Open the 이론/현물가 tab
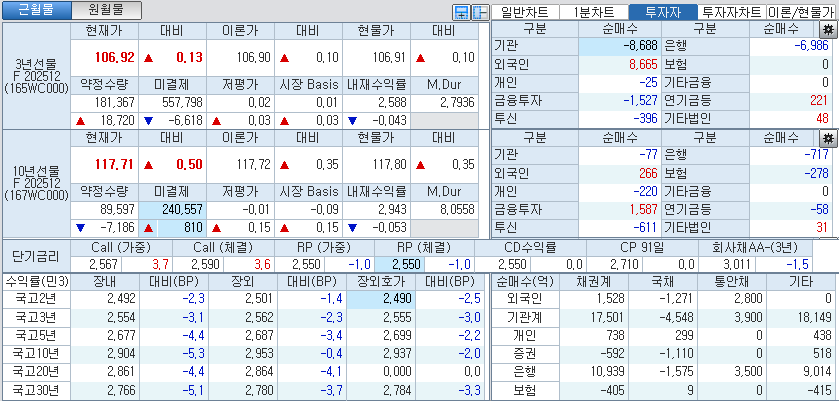 point(802,12)
